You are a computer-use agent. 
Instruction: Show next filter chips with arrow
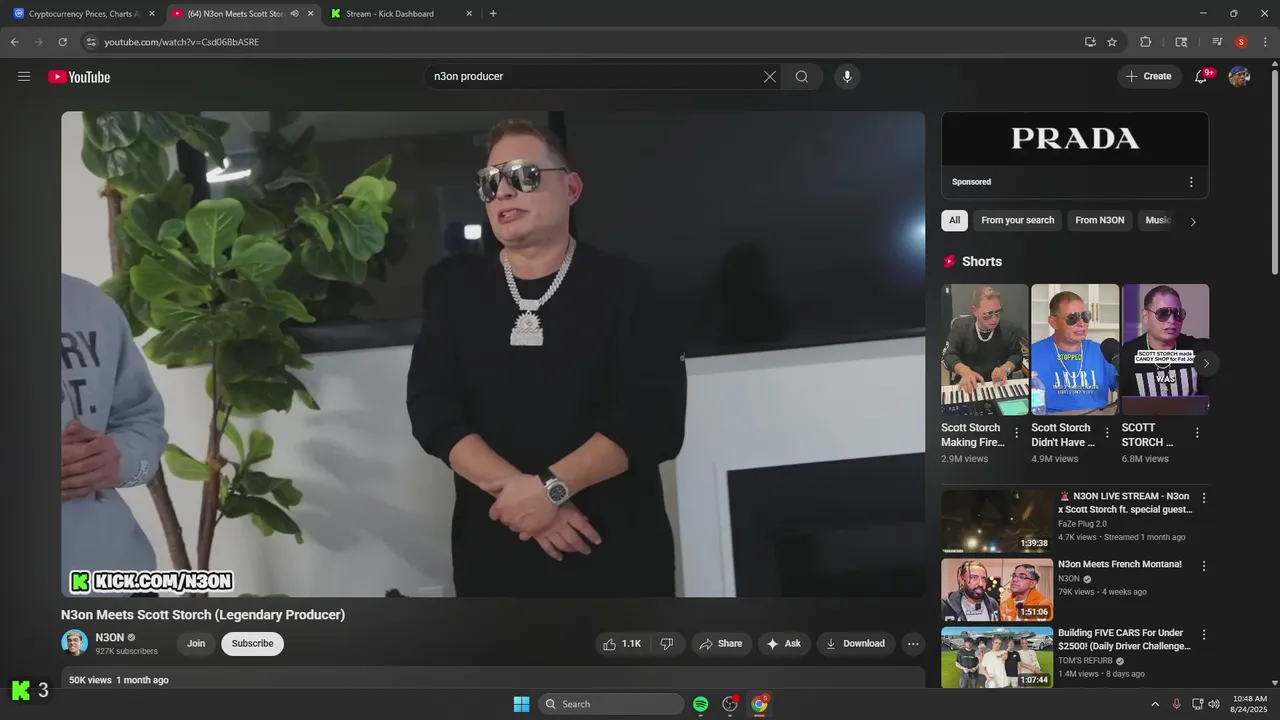(x=1192, y=221)
